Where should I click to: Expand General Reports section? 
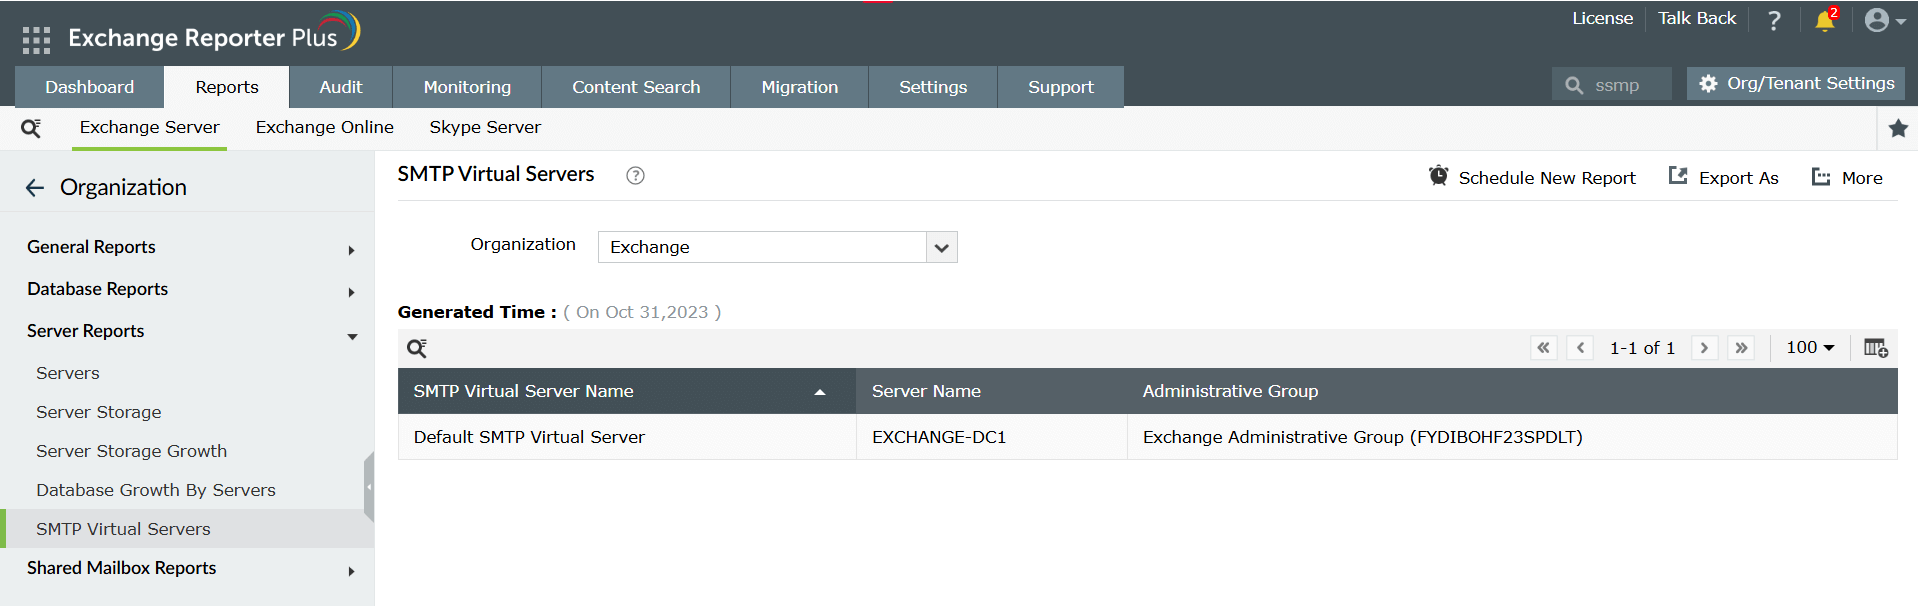187,247
